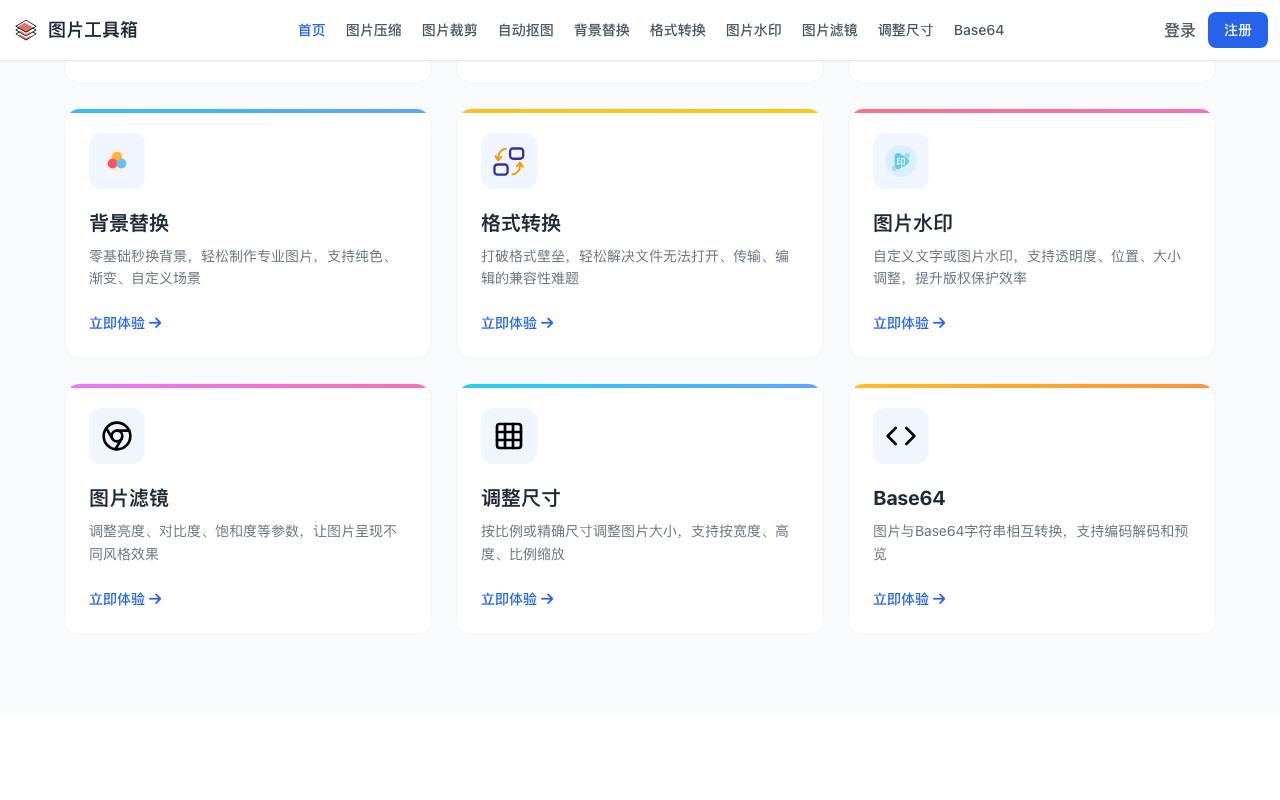This screenshot has width=1280, height=800.
Task: Click the 登录 login link
Action: (1180, 30)
